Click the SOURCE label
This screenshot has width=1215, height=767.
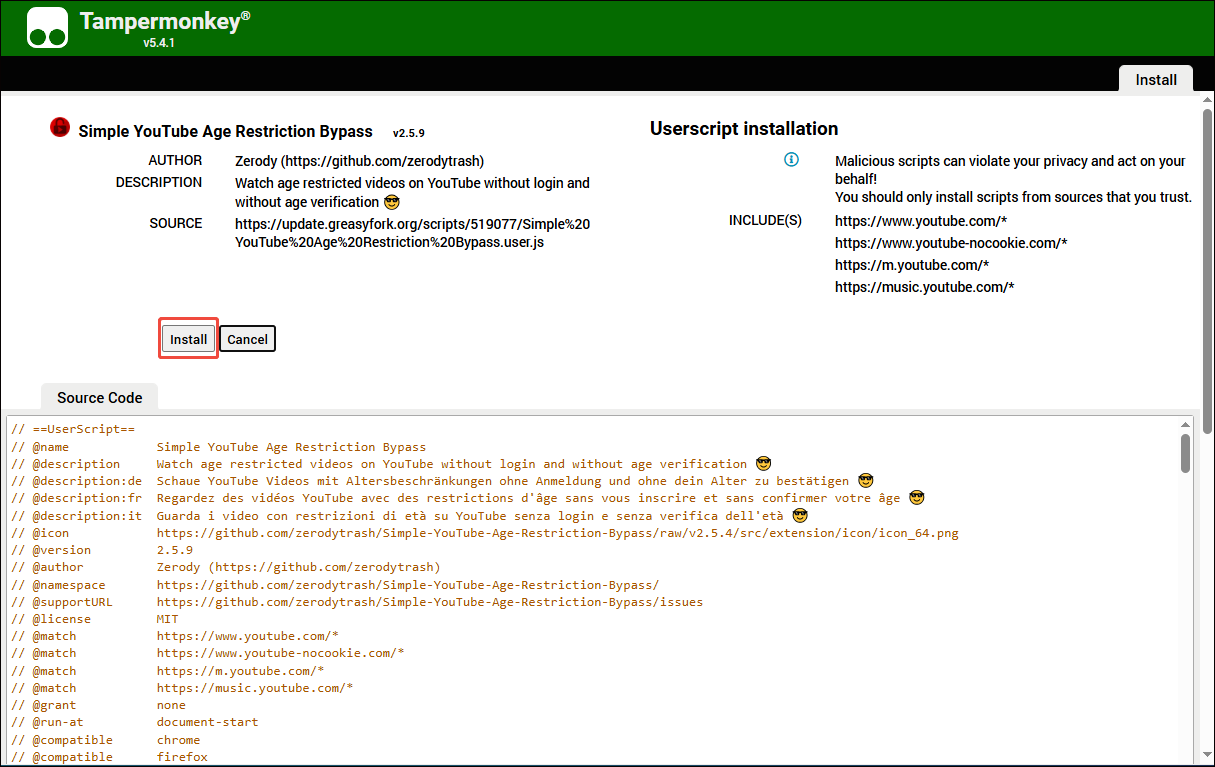[176, 223]
